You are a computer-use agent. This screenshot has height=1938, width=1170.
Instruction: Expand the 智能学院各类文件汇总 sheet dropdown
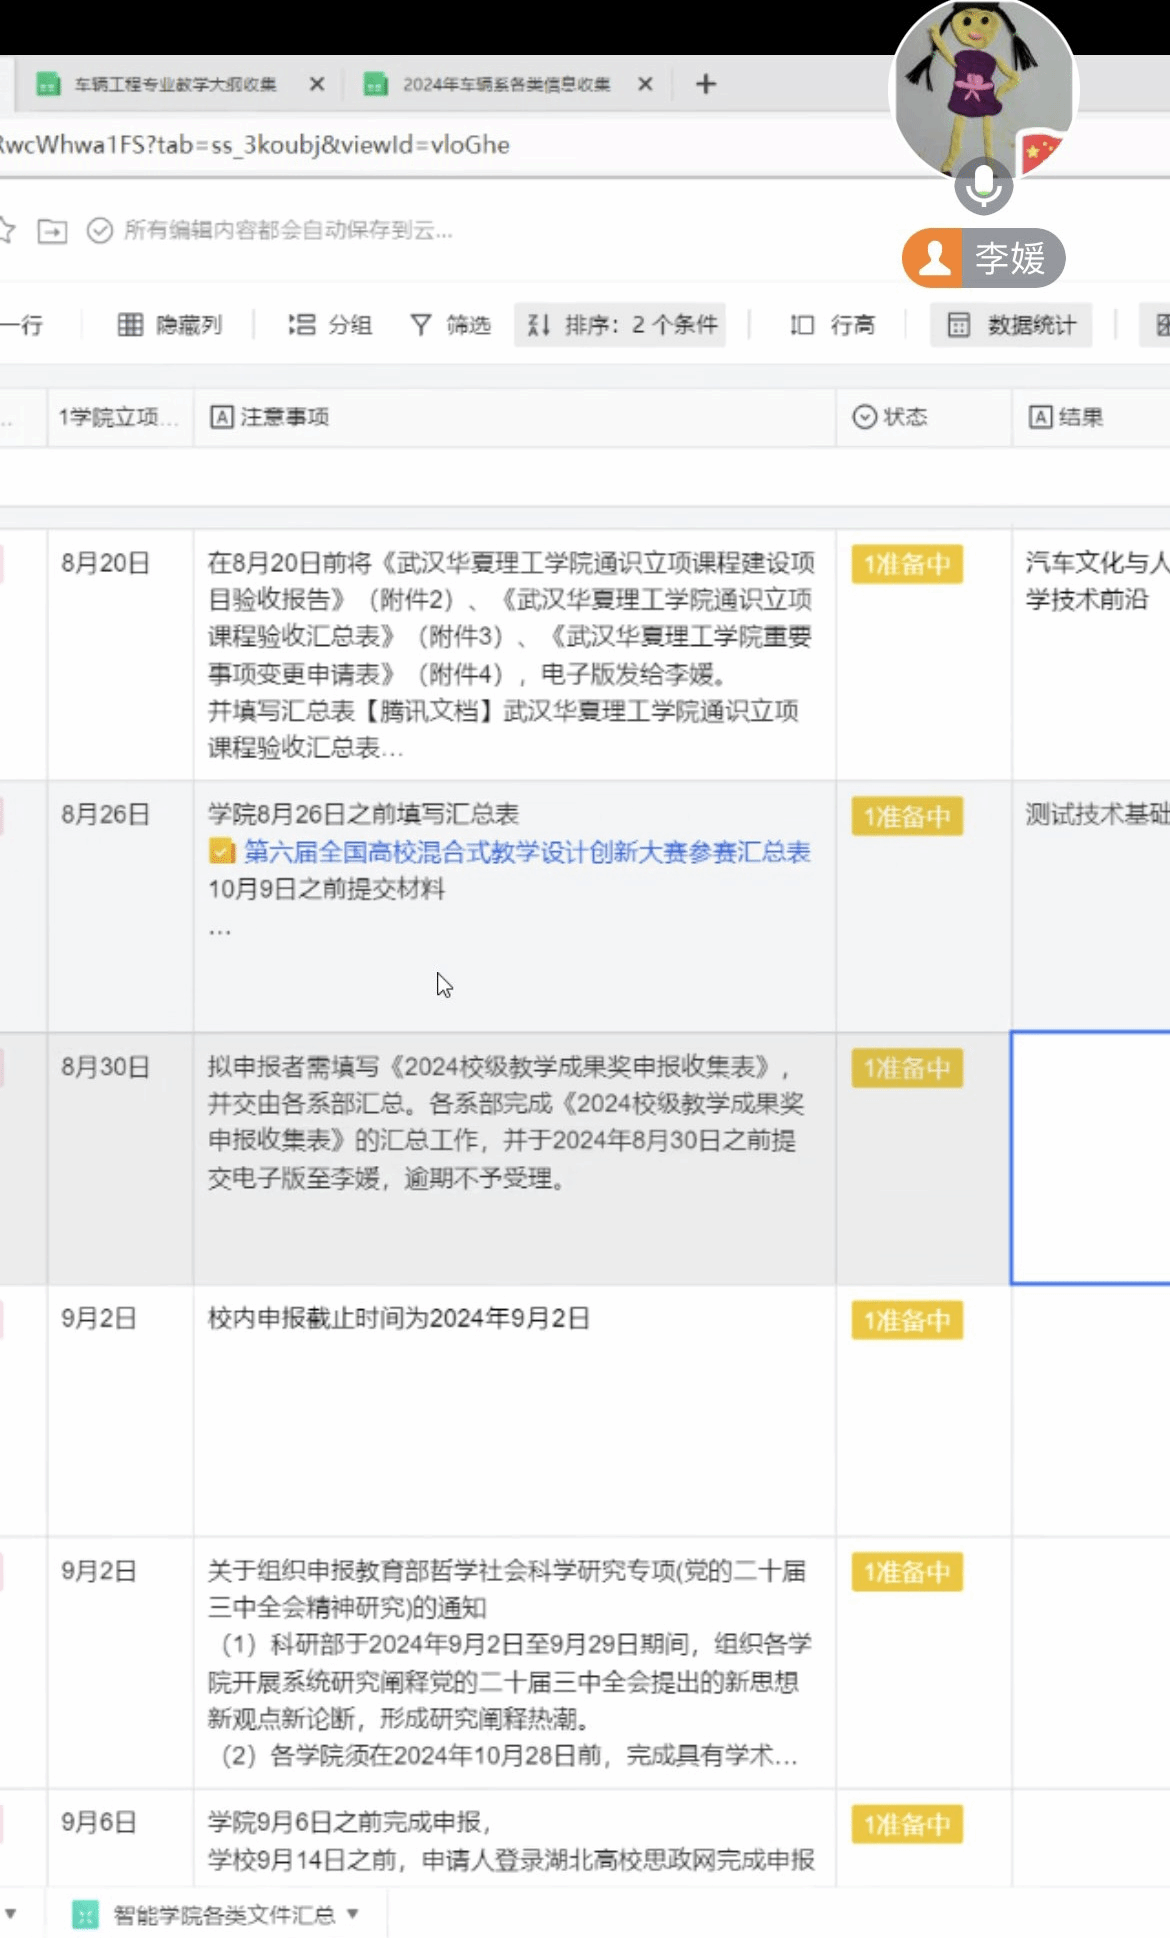point(353,1913)
